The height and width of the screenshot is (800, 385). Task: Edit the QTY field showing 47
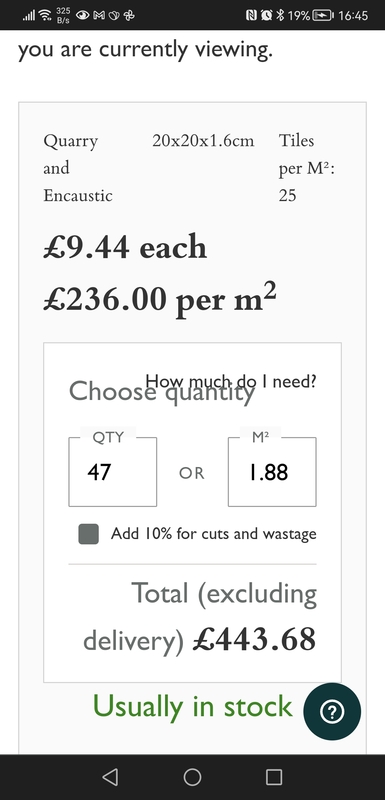point(113,472)
